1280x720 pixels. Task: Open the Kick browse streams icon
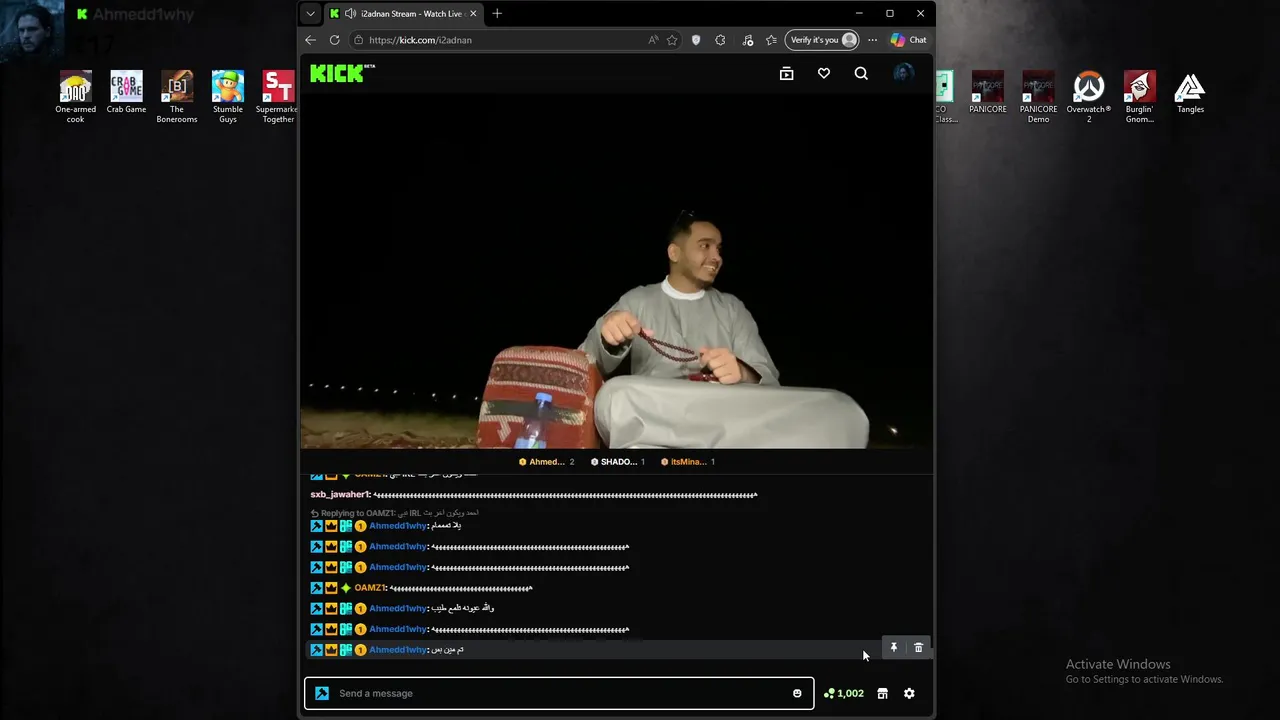[786, 73]
